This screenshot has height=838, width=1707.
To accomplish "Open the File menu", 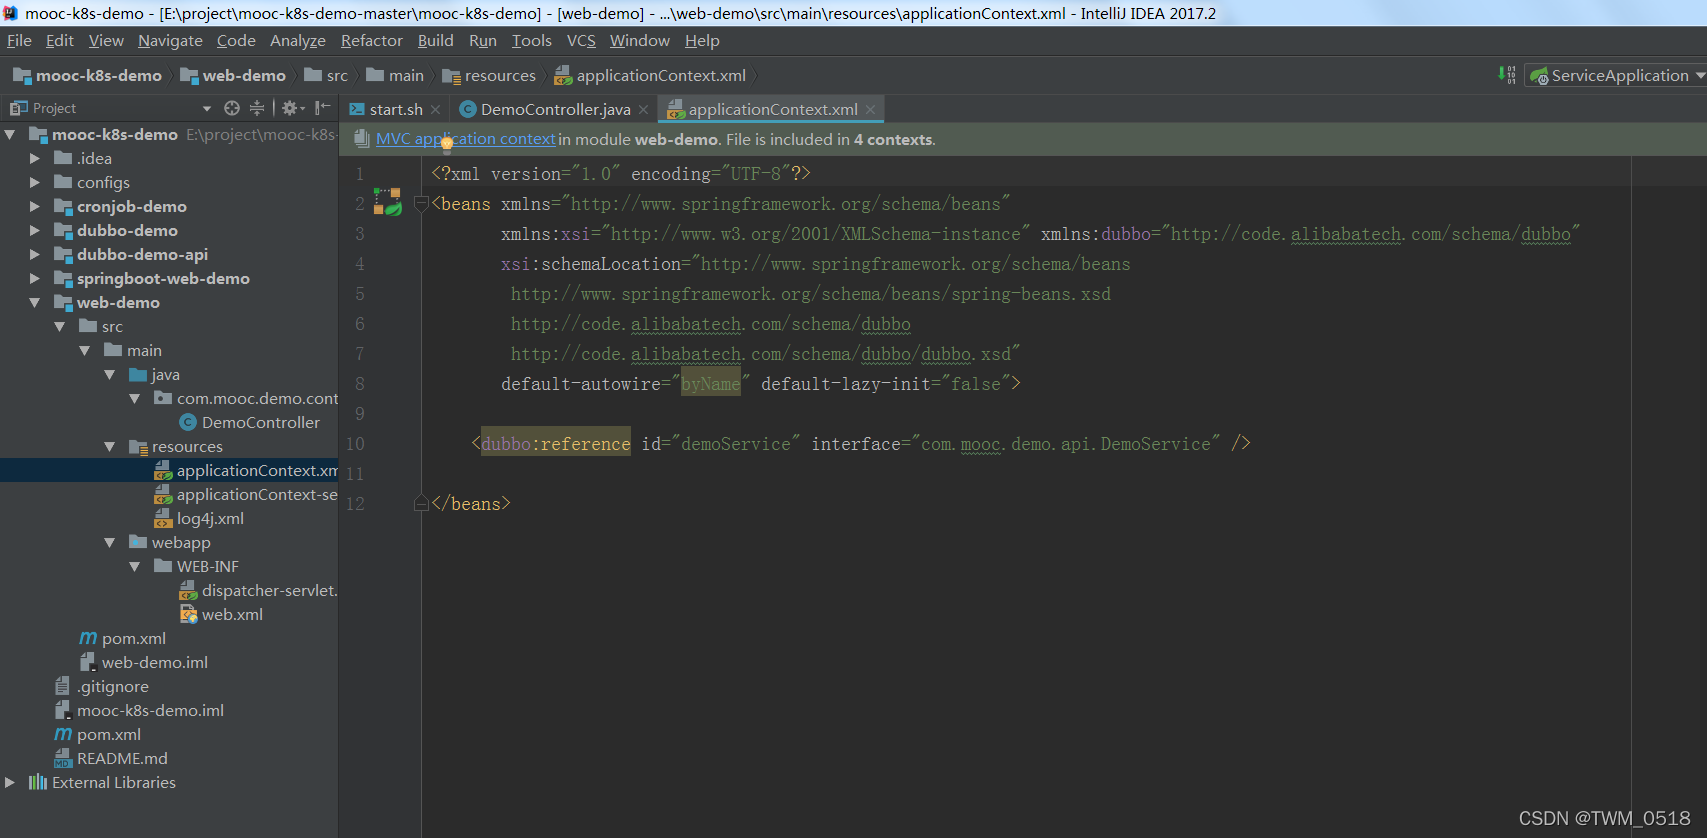I will 19,41.
